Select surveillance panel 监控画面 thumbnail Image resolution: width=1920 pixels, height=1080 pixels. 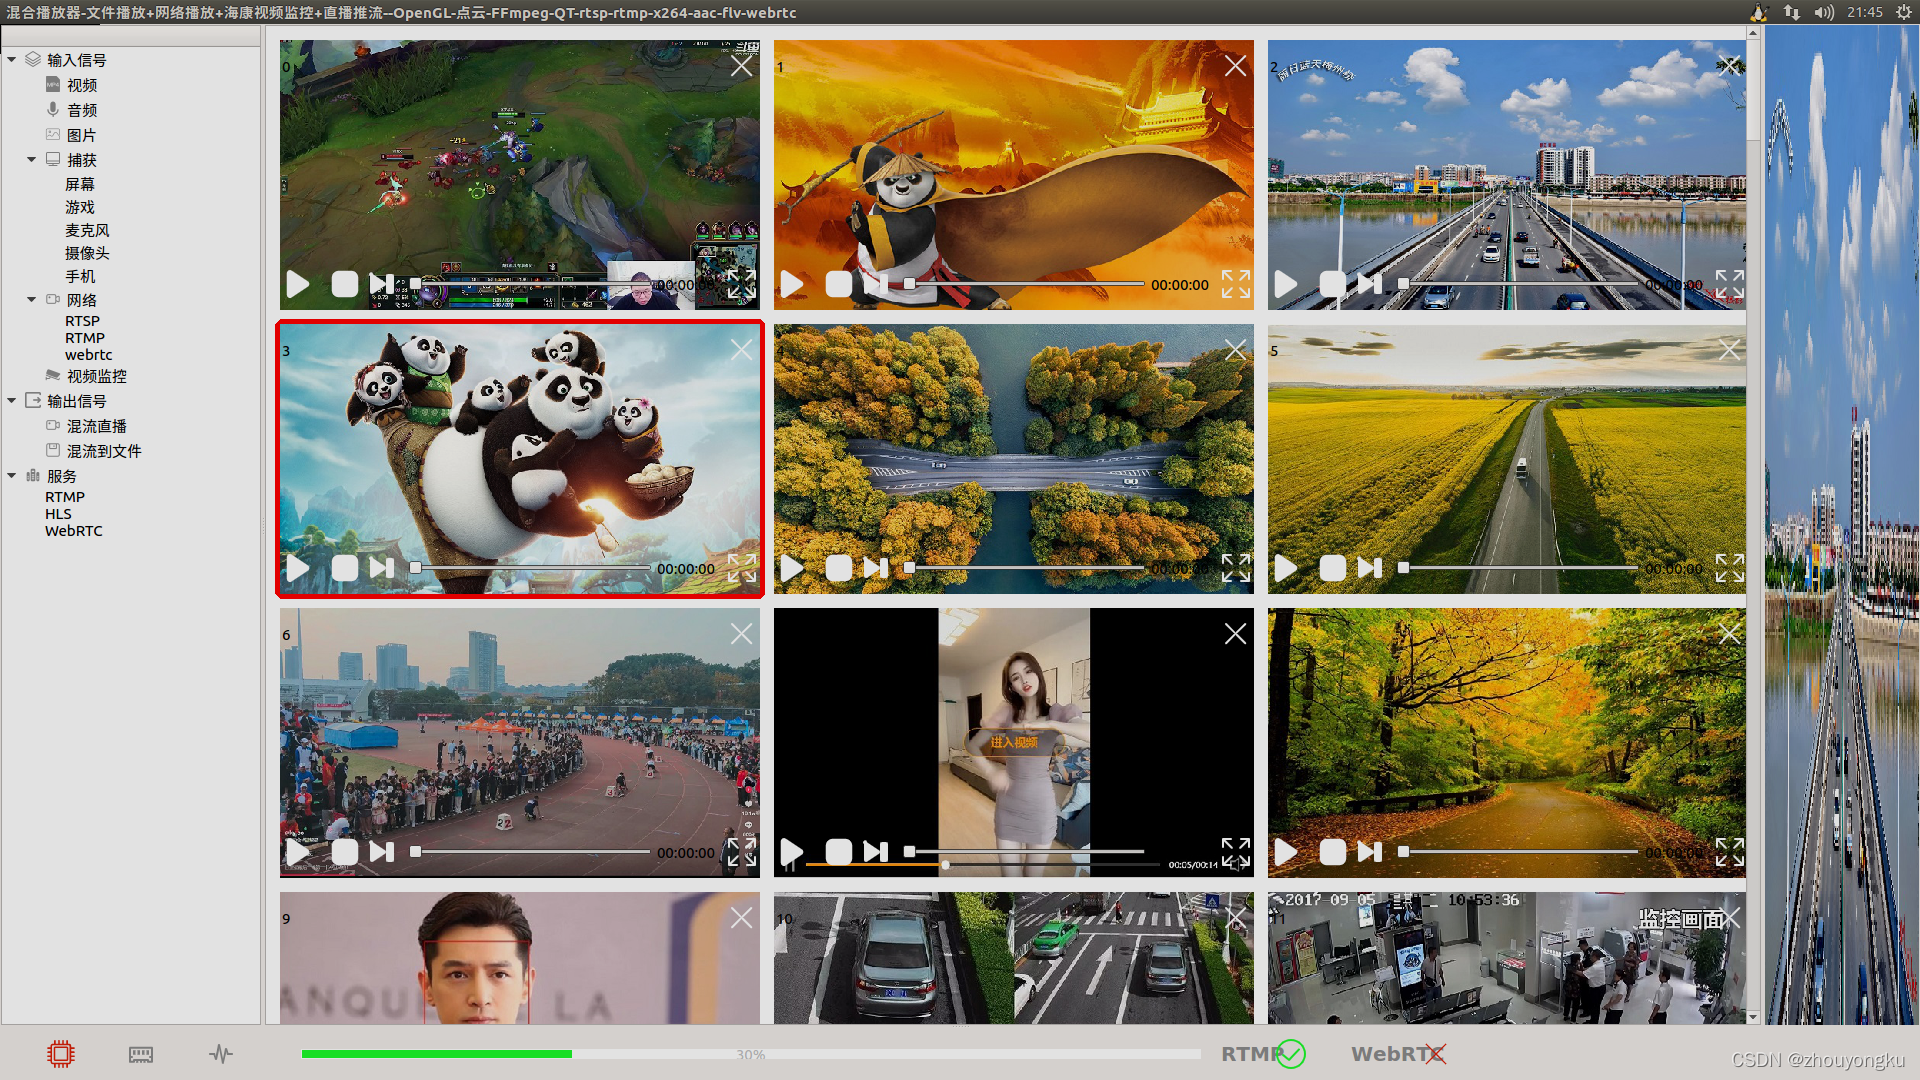tap(1507, 957)
